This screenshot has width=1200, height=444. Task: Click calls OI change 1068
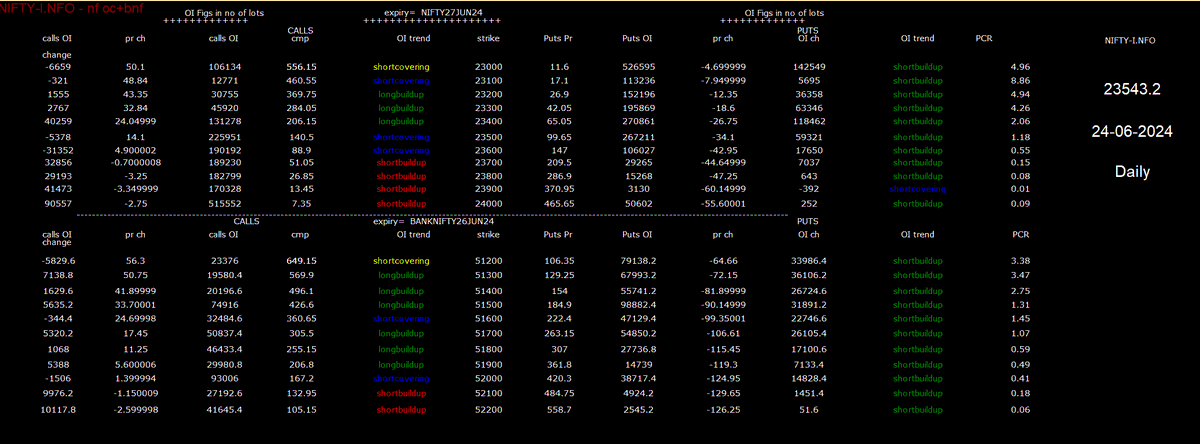pos(57,350)
